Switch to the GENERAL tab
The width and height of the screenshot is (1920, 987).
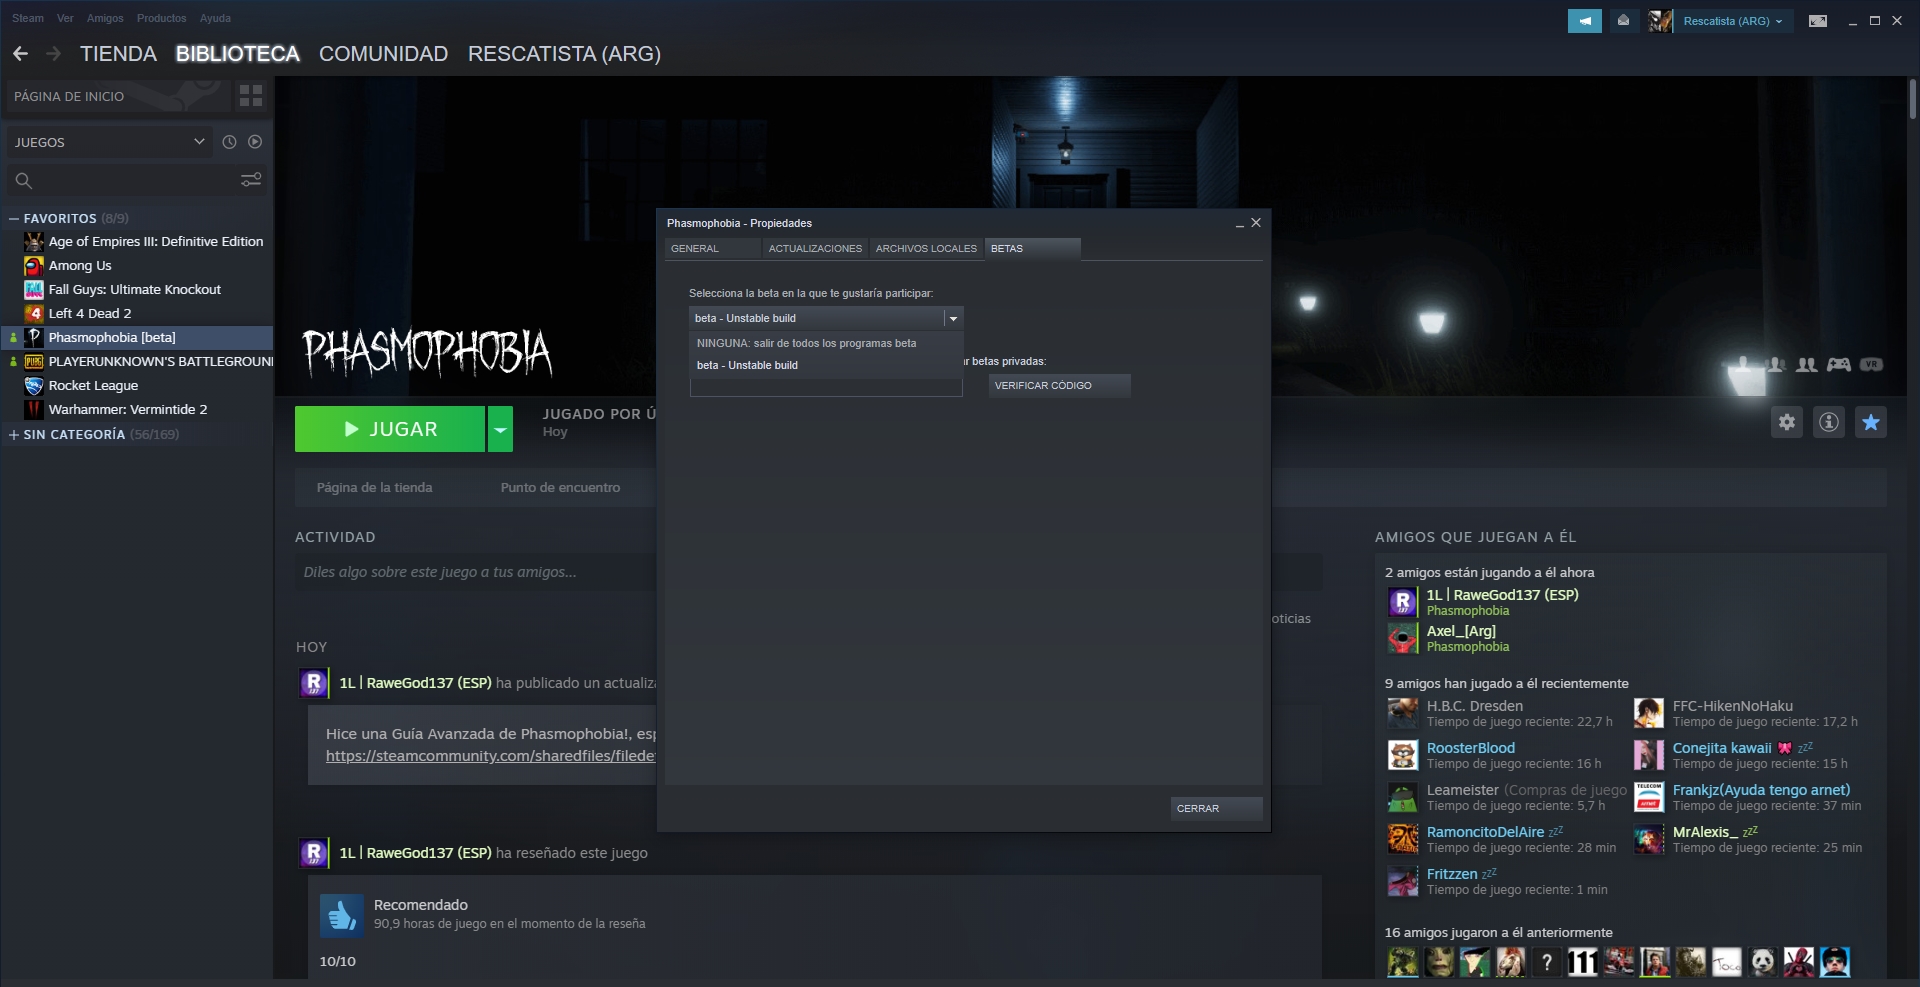coord(712,248)
